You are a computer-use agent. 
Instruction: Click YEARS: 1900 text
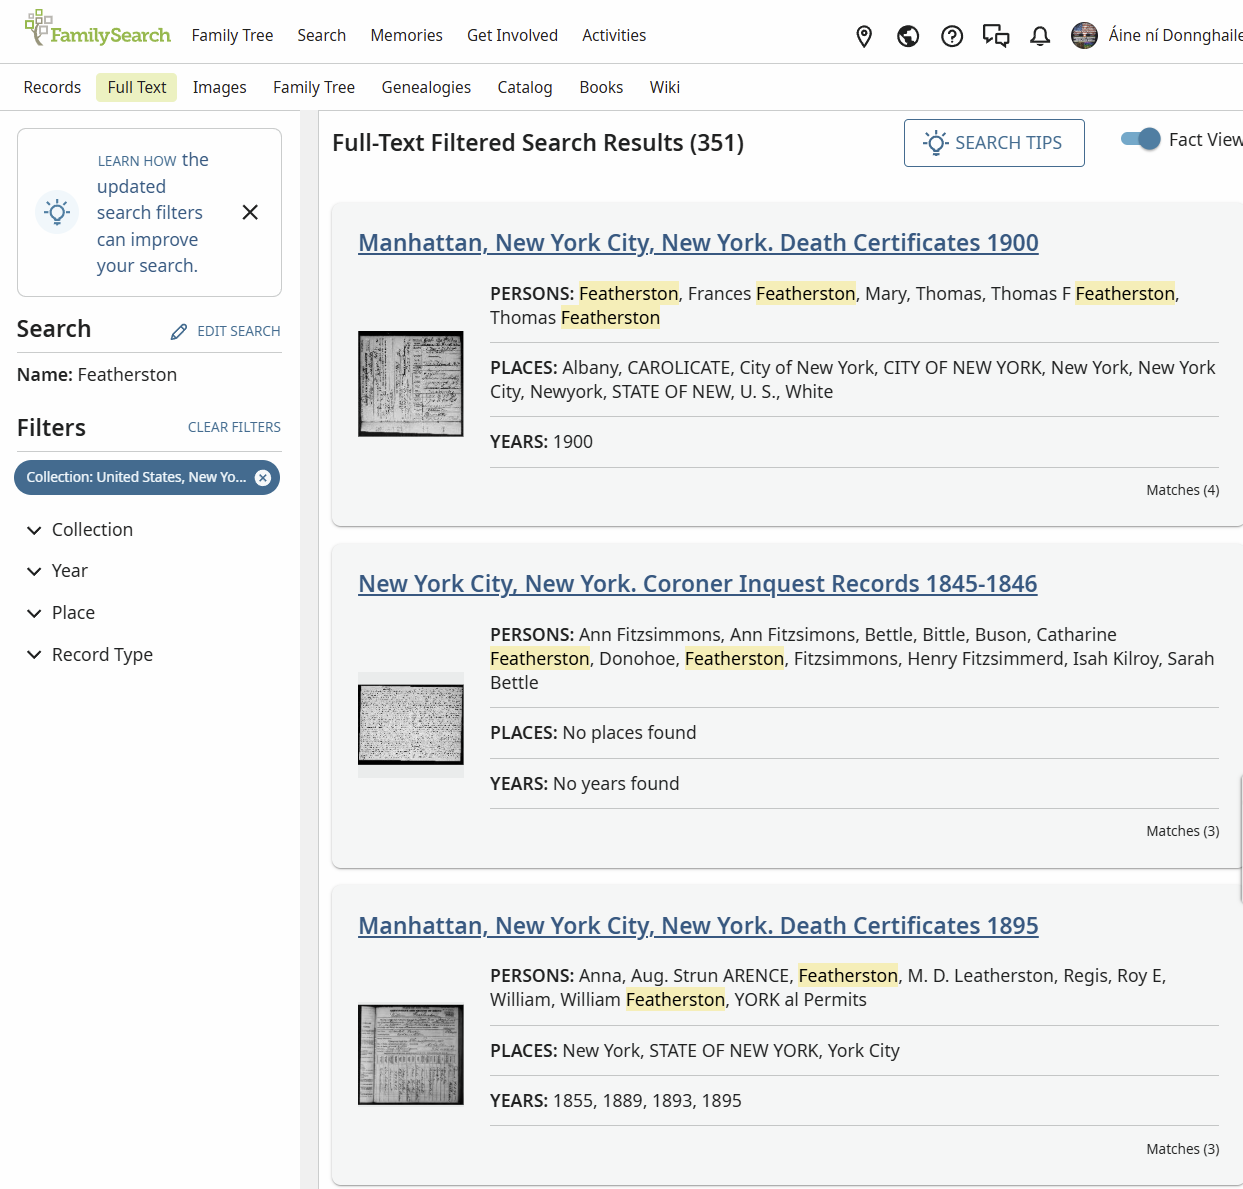(541, 442)
